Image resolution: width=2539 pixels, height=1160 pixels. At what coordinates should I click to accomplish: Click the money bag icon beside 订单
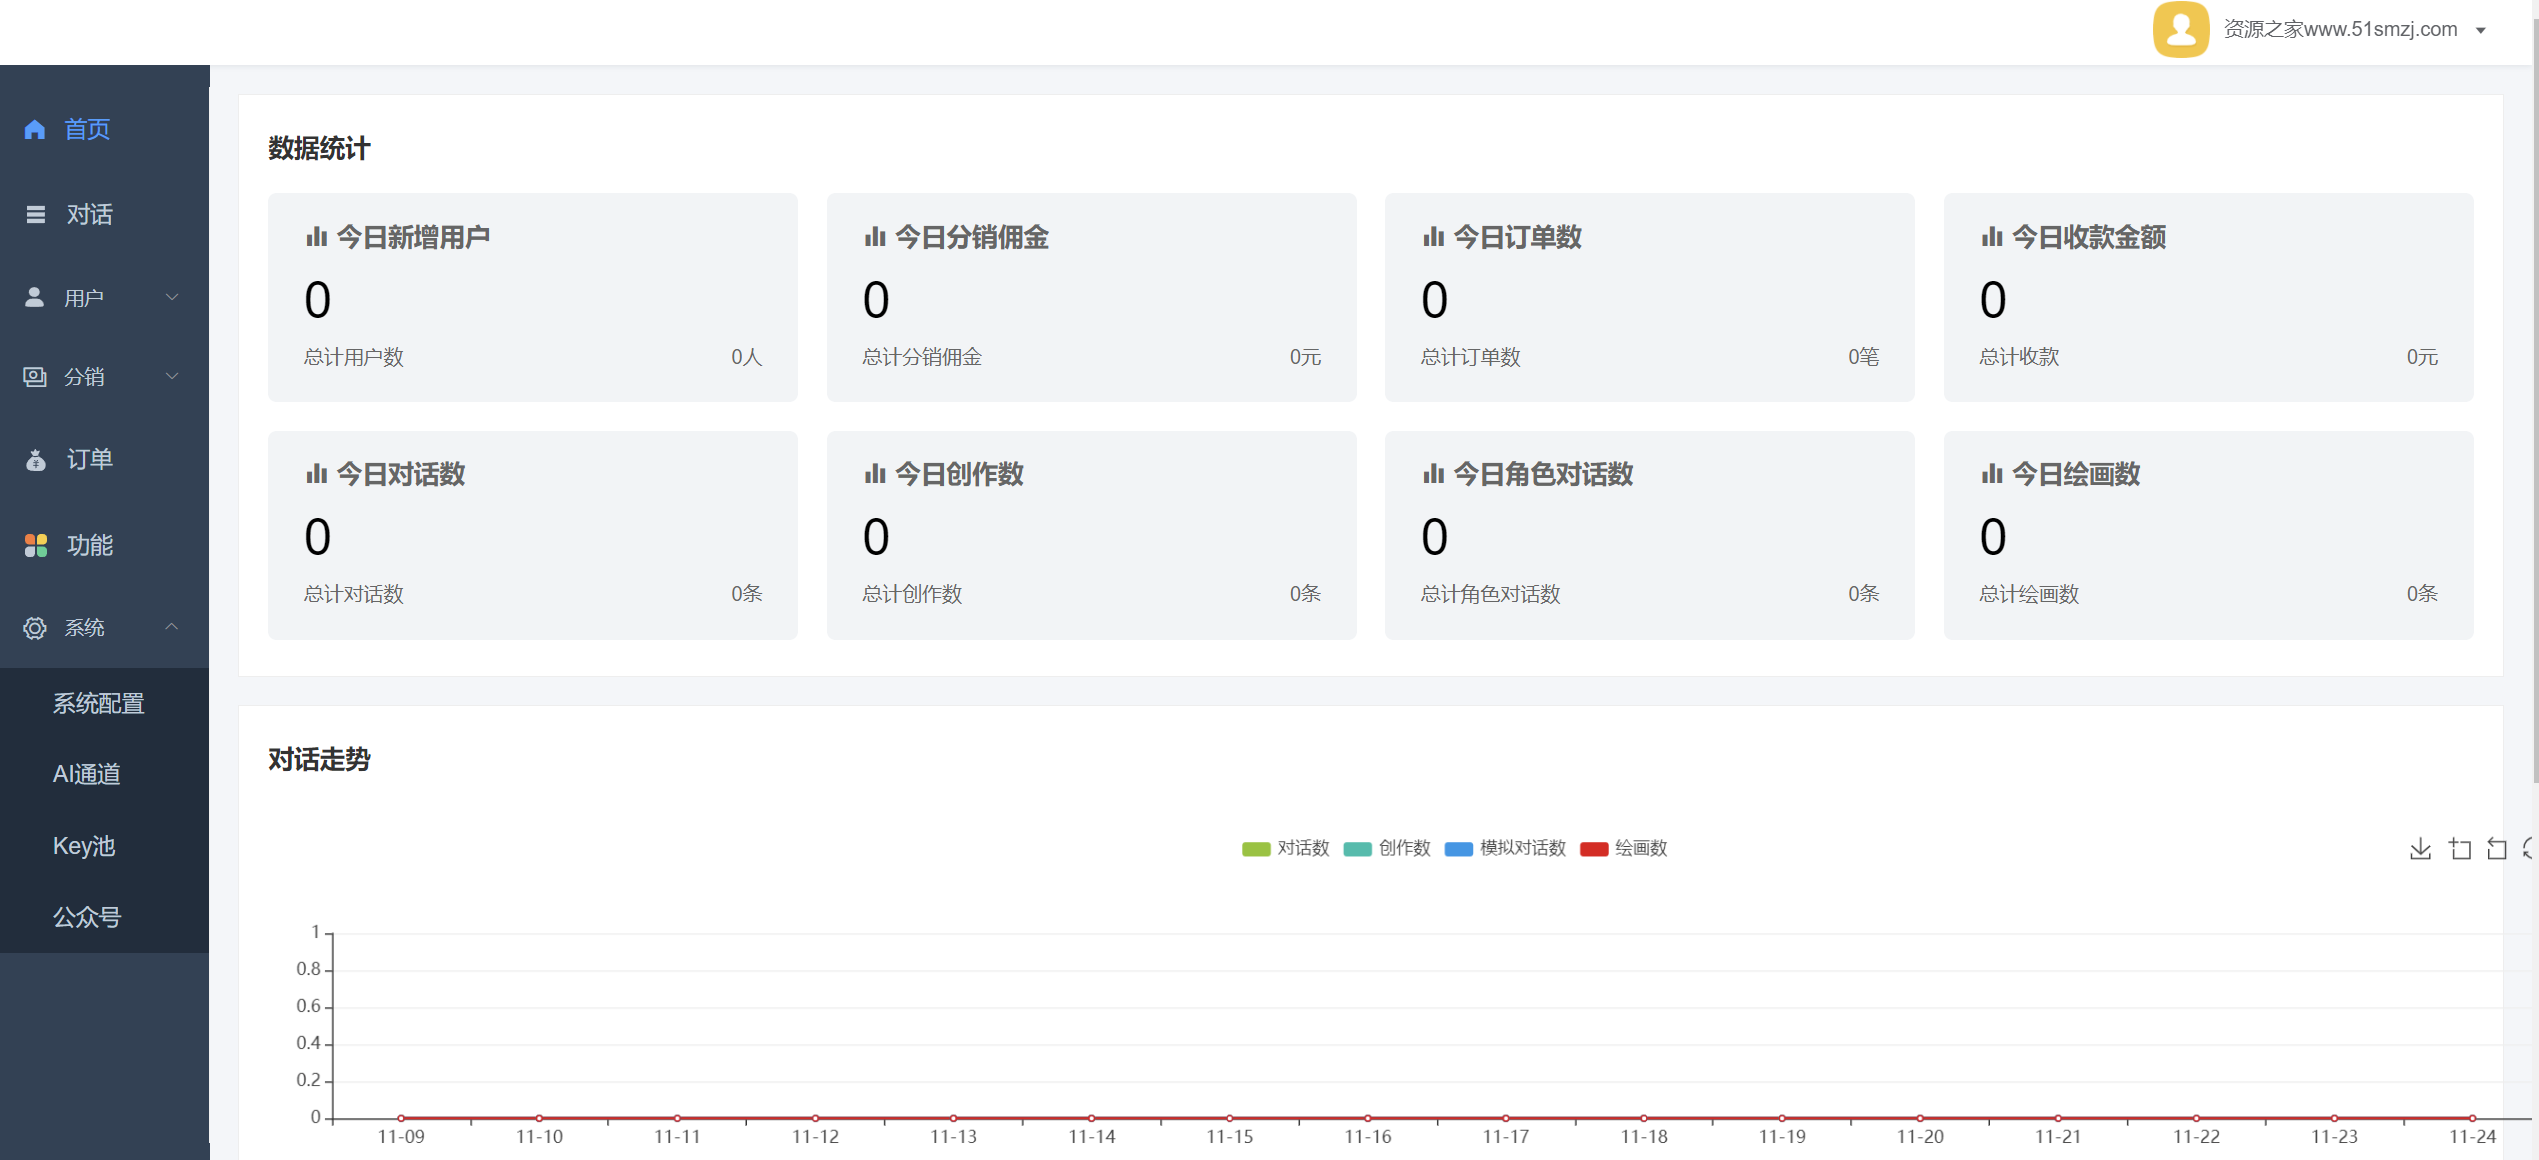coord(36,459)
